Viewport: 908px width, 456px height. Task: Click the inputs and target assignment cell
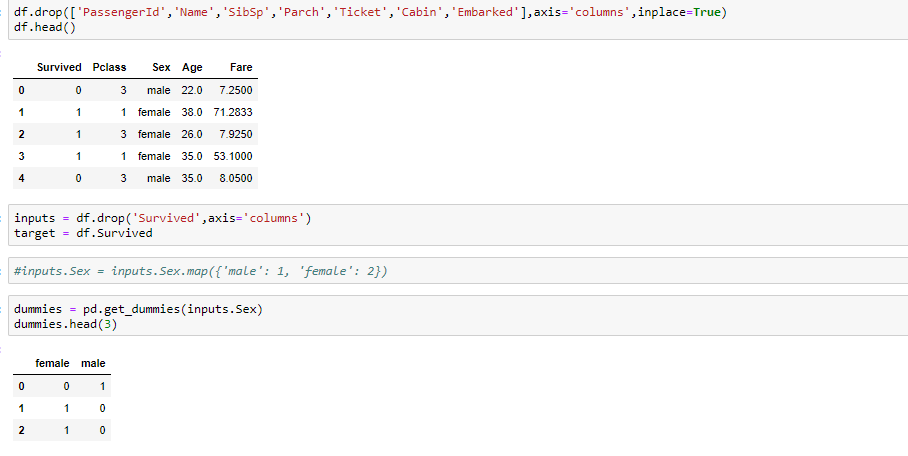(458, 225)
